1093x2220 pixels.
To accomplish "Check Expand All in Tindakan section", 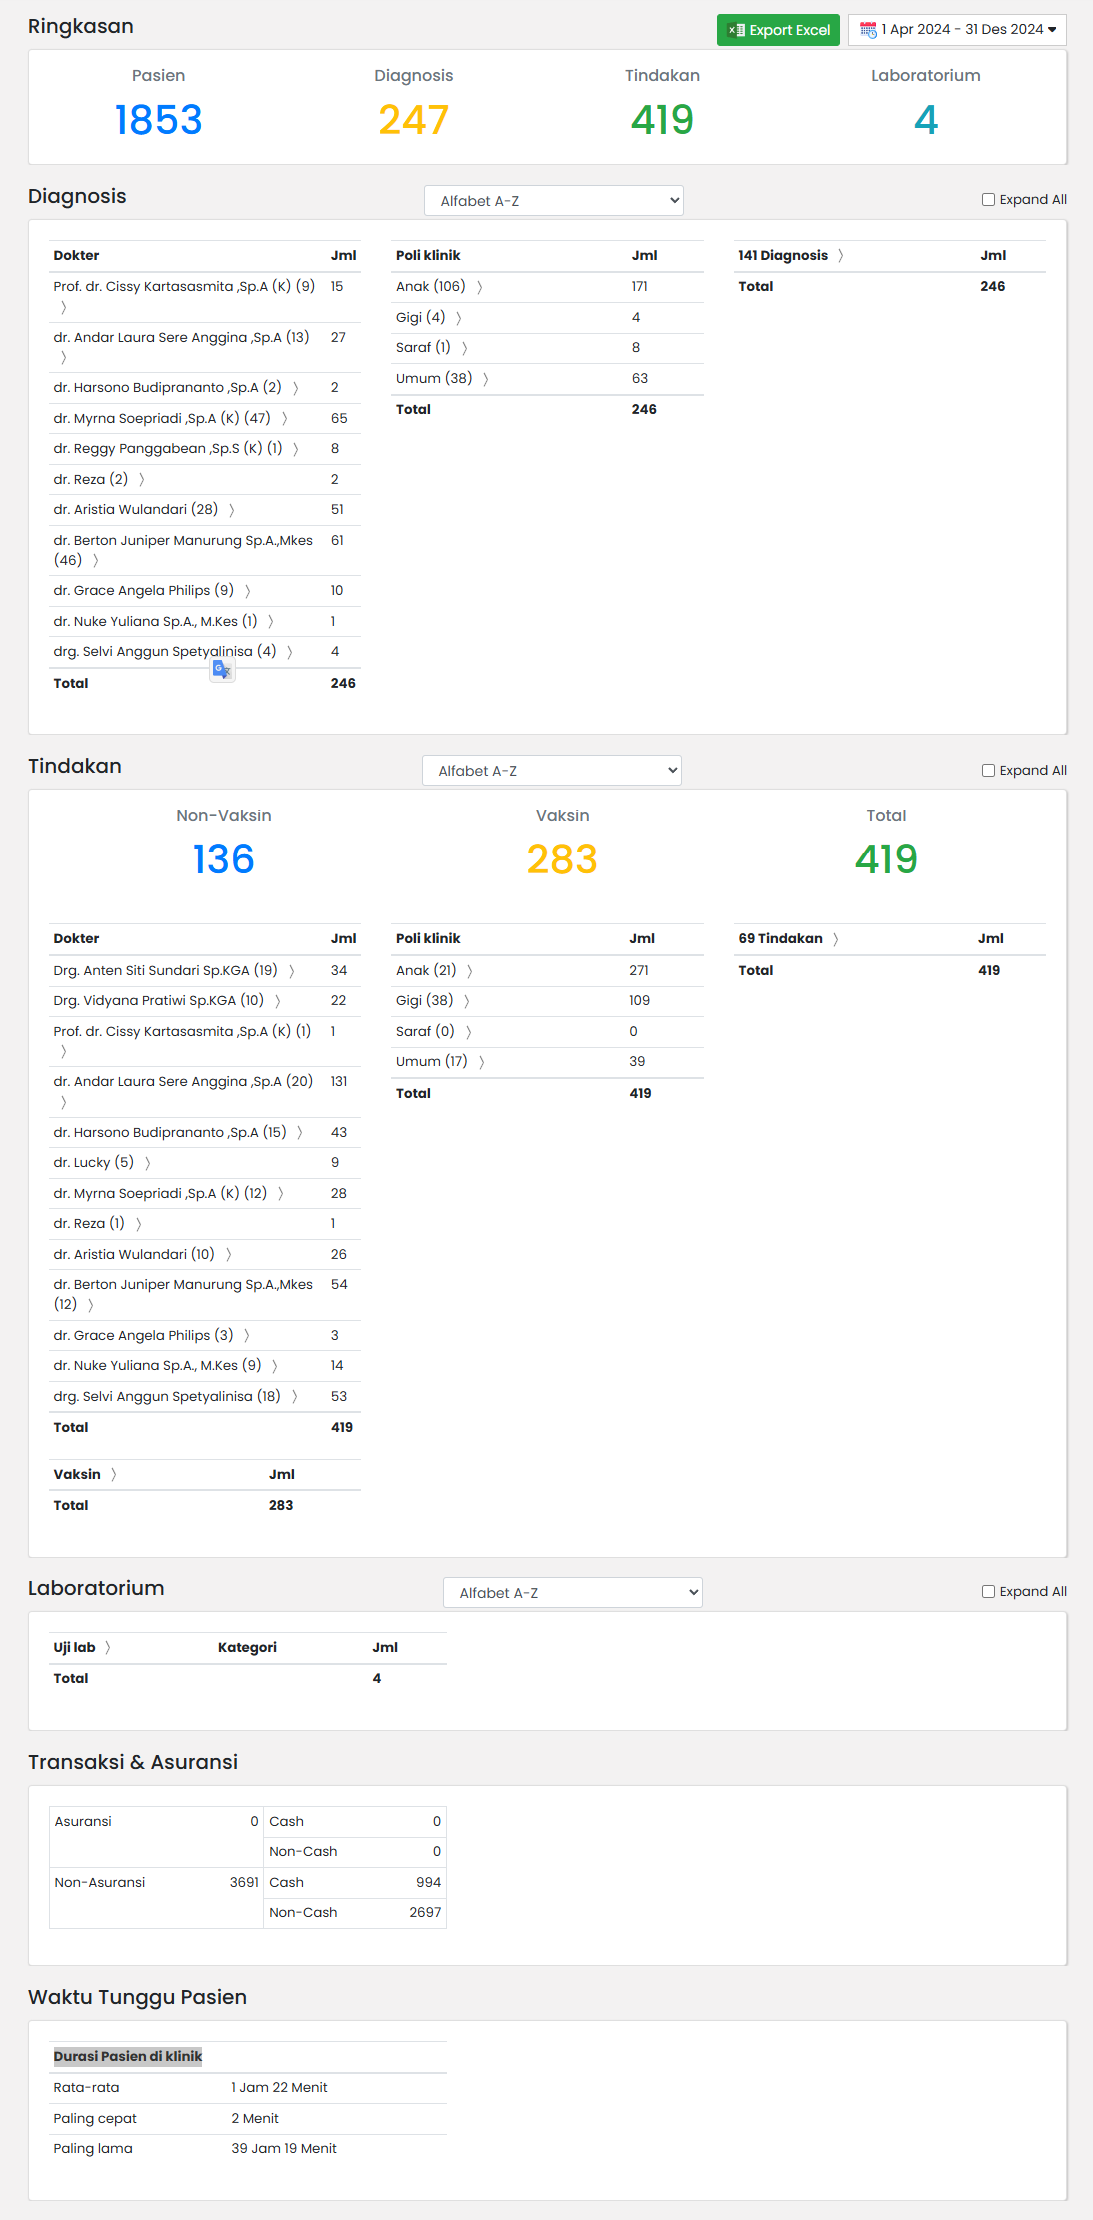I will click(988, 771).
